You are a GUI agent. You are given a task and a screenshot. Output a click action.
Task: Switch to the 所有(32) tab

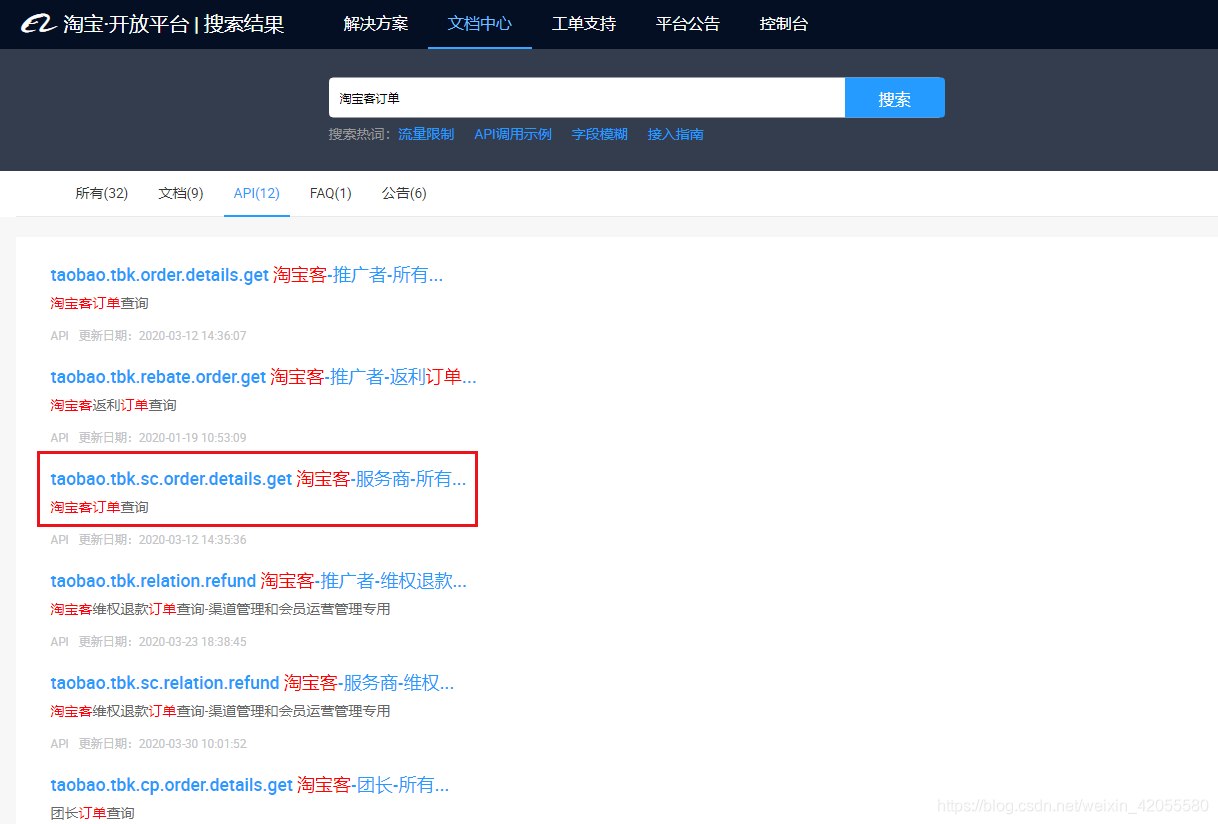click(102, 193)
